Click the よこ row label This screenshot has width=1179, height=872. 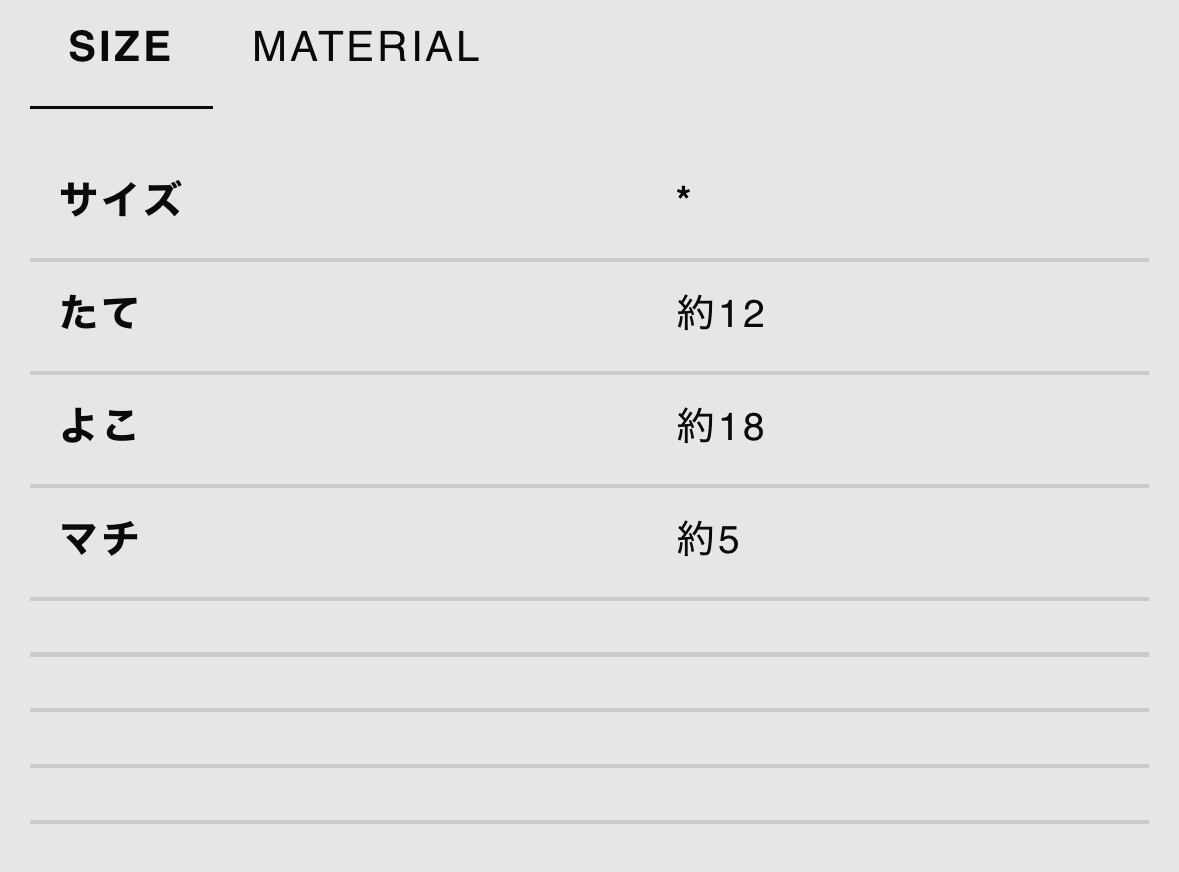(x=99, y=426)
